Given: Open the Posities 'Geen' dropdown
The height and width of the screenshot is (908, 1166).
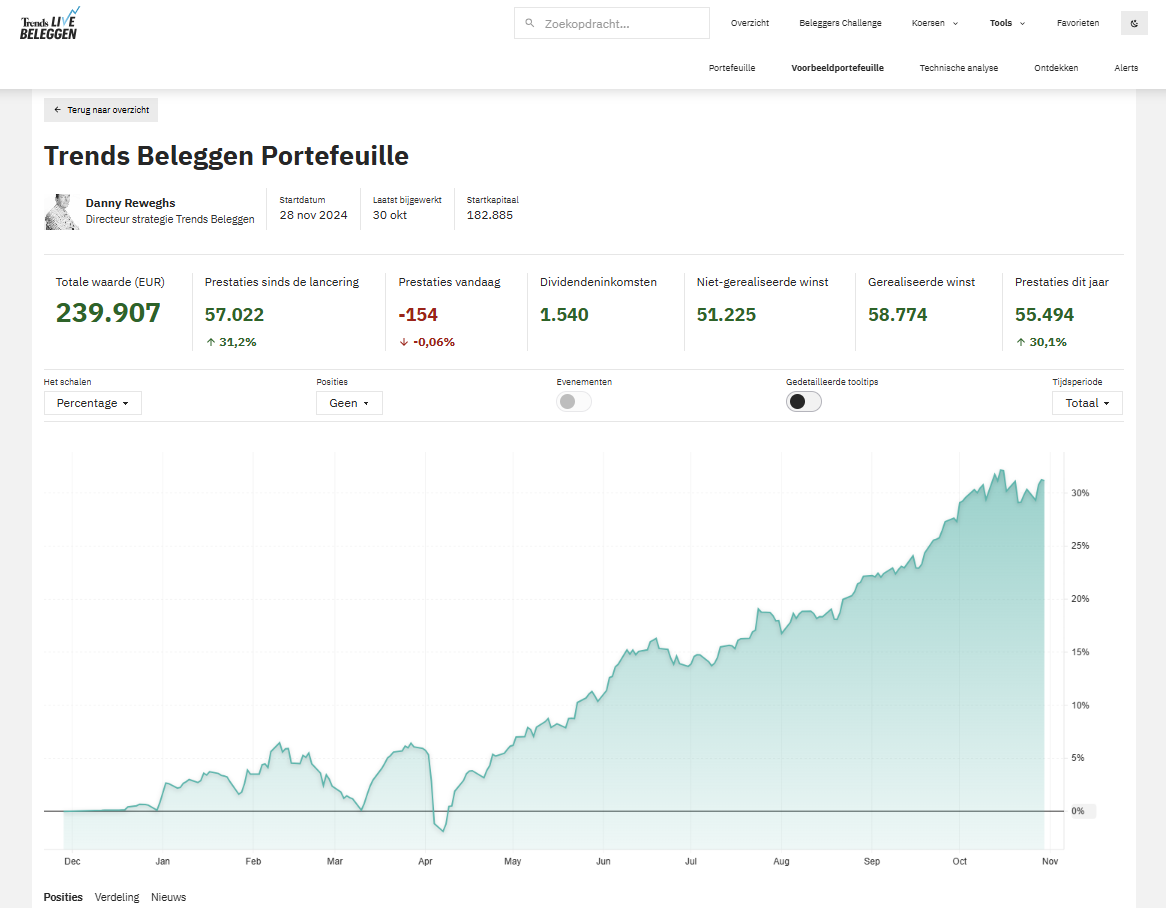Looking at the screenshot, I should [349, 403].
